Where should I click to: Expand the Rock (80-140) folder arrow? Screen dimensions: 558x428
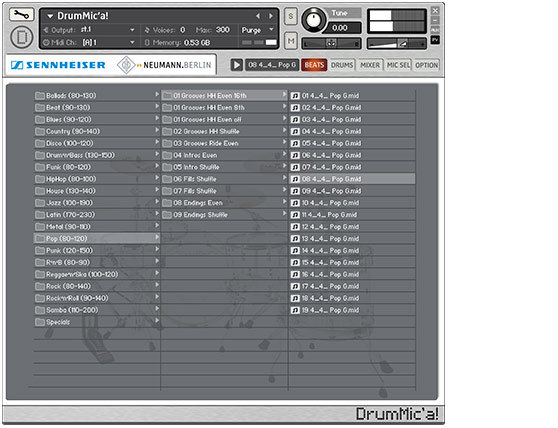157,285
